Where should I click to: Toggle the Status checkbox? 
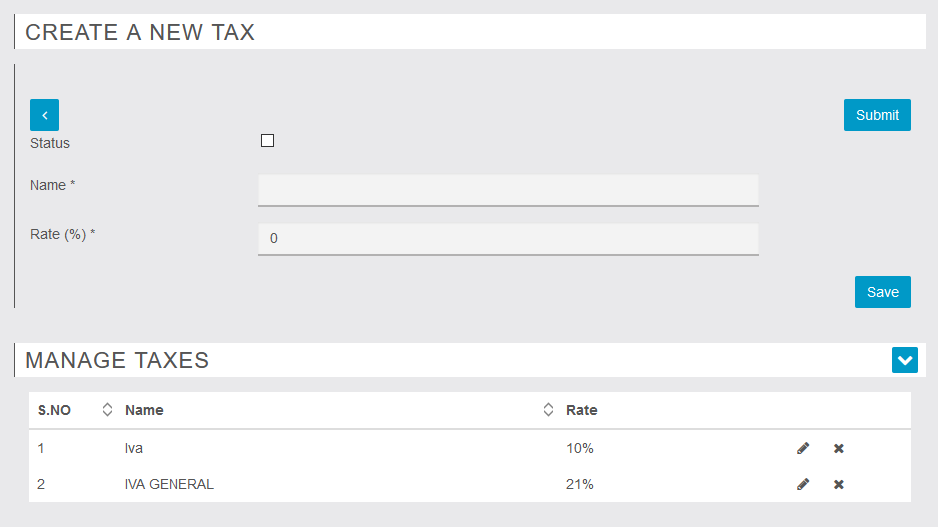[x=267, y=141]
